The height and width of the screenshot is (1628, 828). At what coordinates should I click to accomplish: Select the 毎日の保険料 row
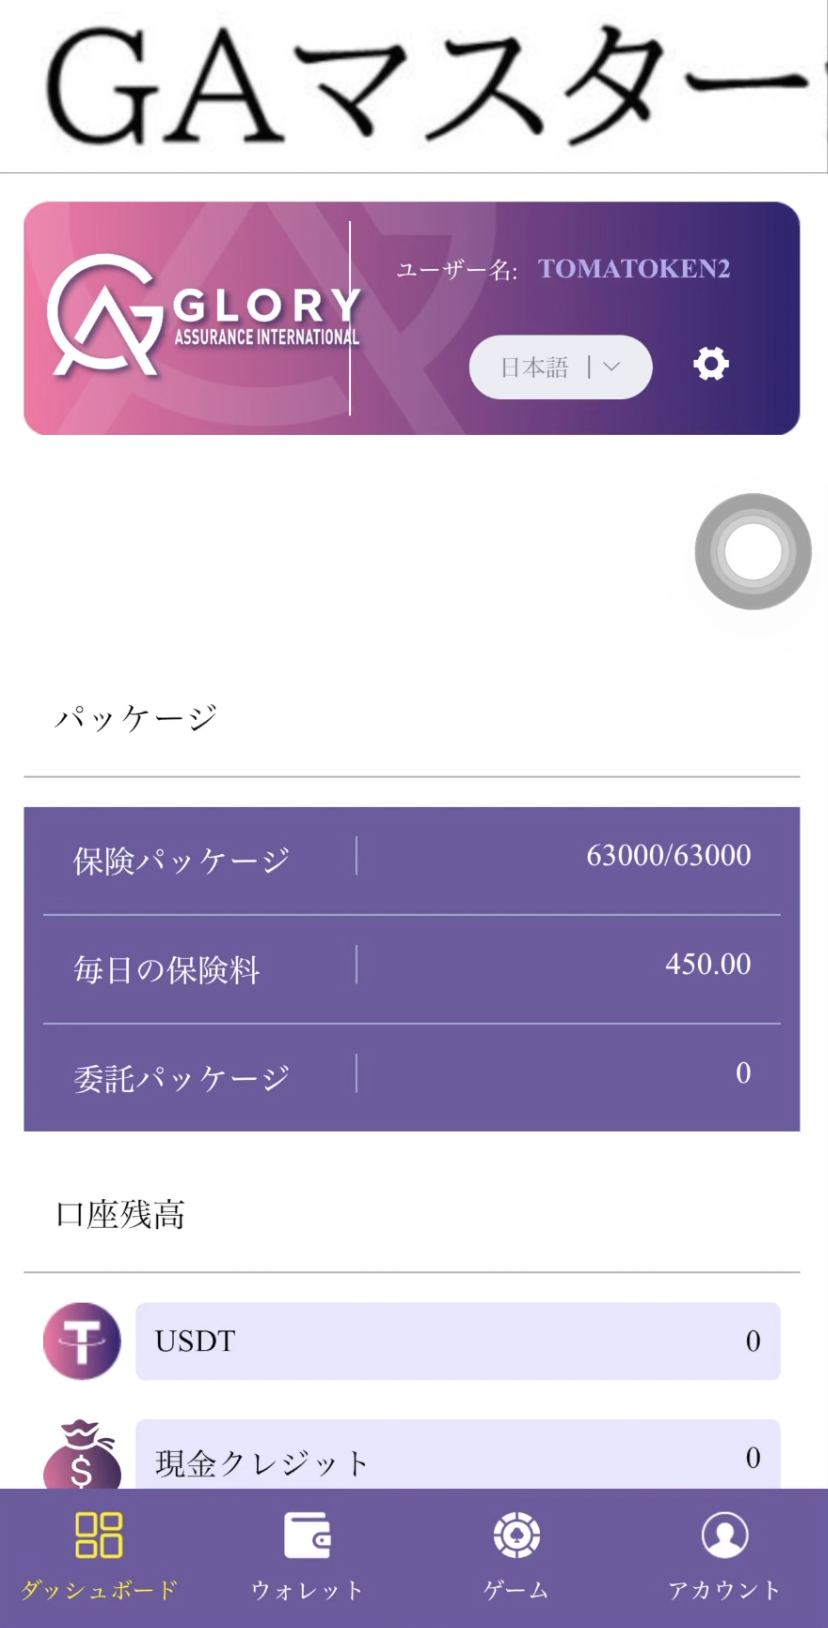[412, 968]
